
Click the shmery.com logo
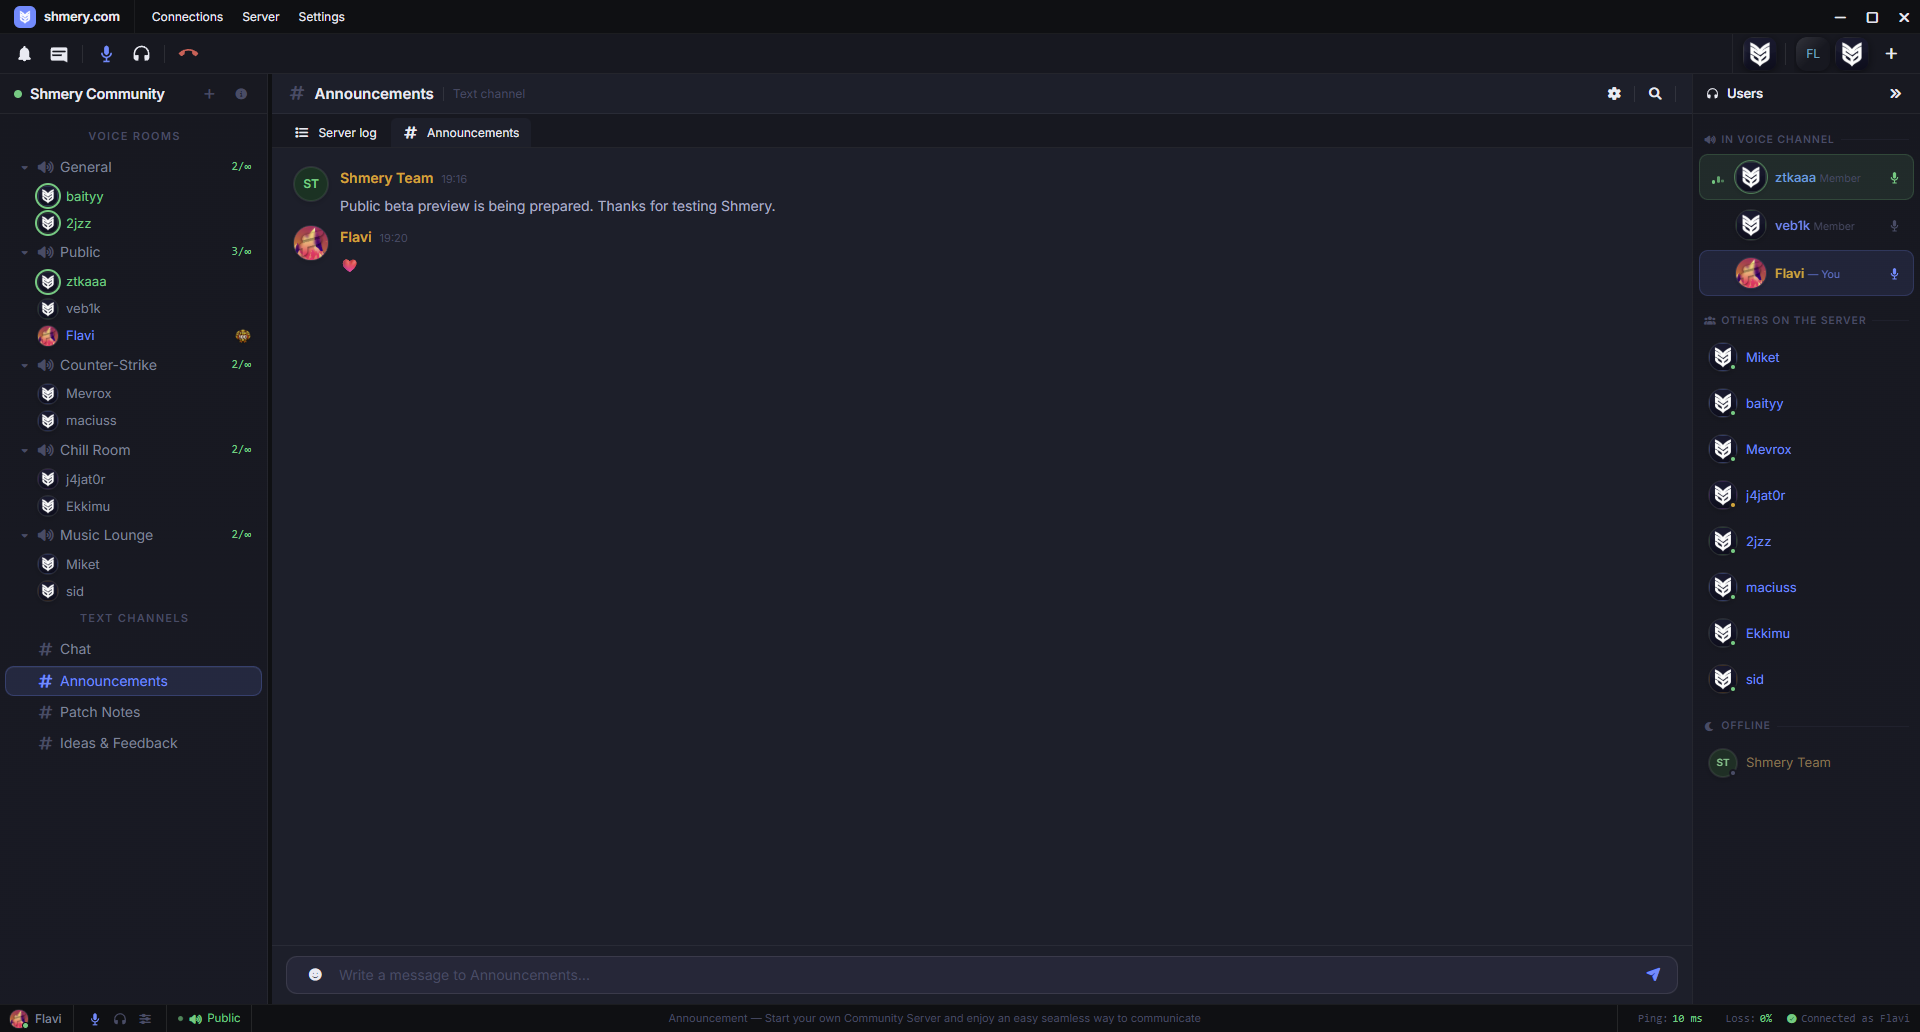(67, 17)
